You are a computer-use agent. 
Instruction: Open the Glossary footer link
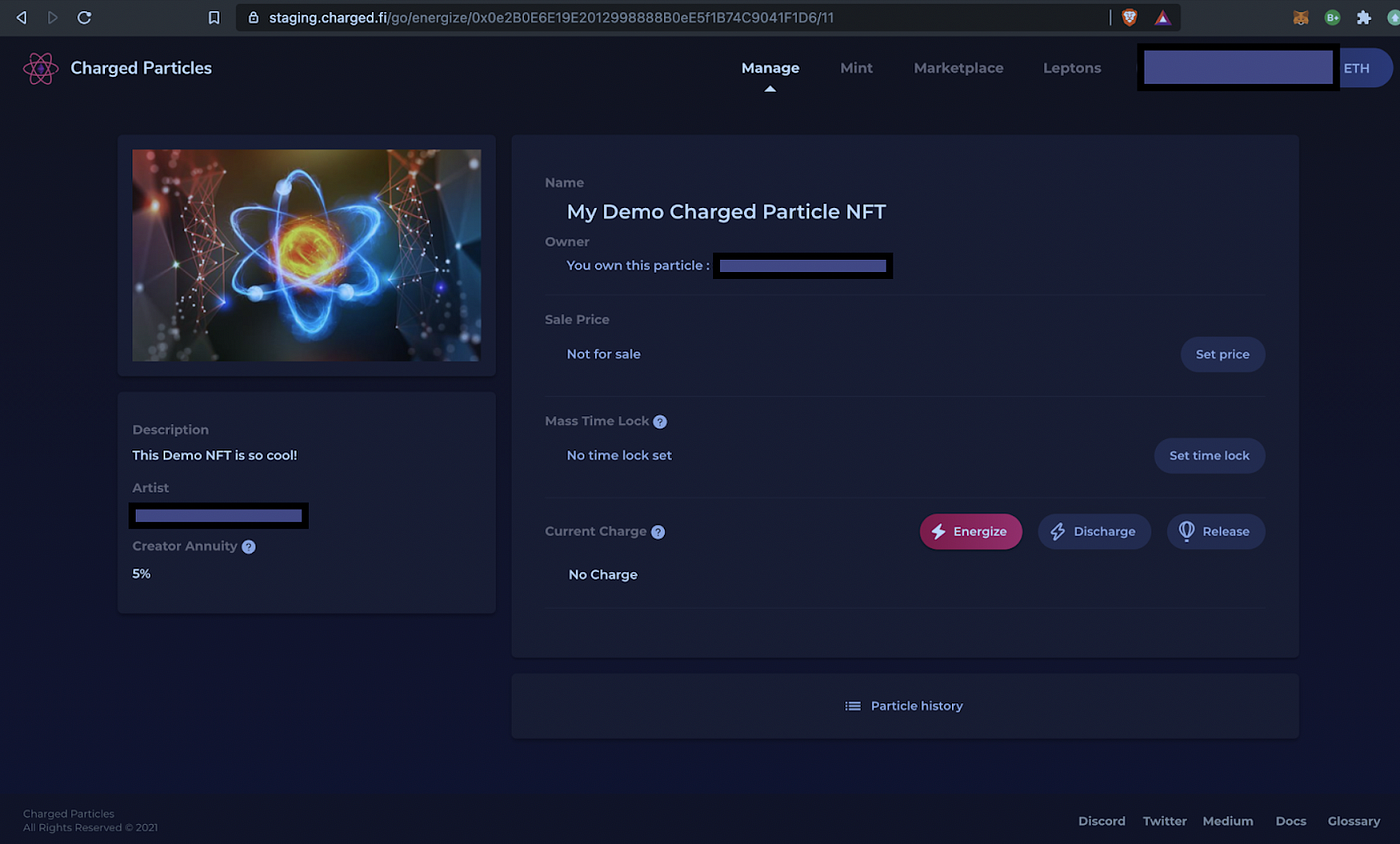(x=1354, y=821)
